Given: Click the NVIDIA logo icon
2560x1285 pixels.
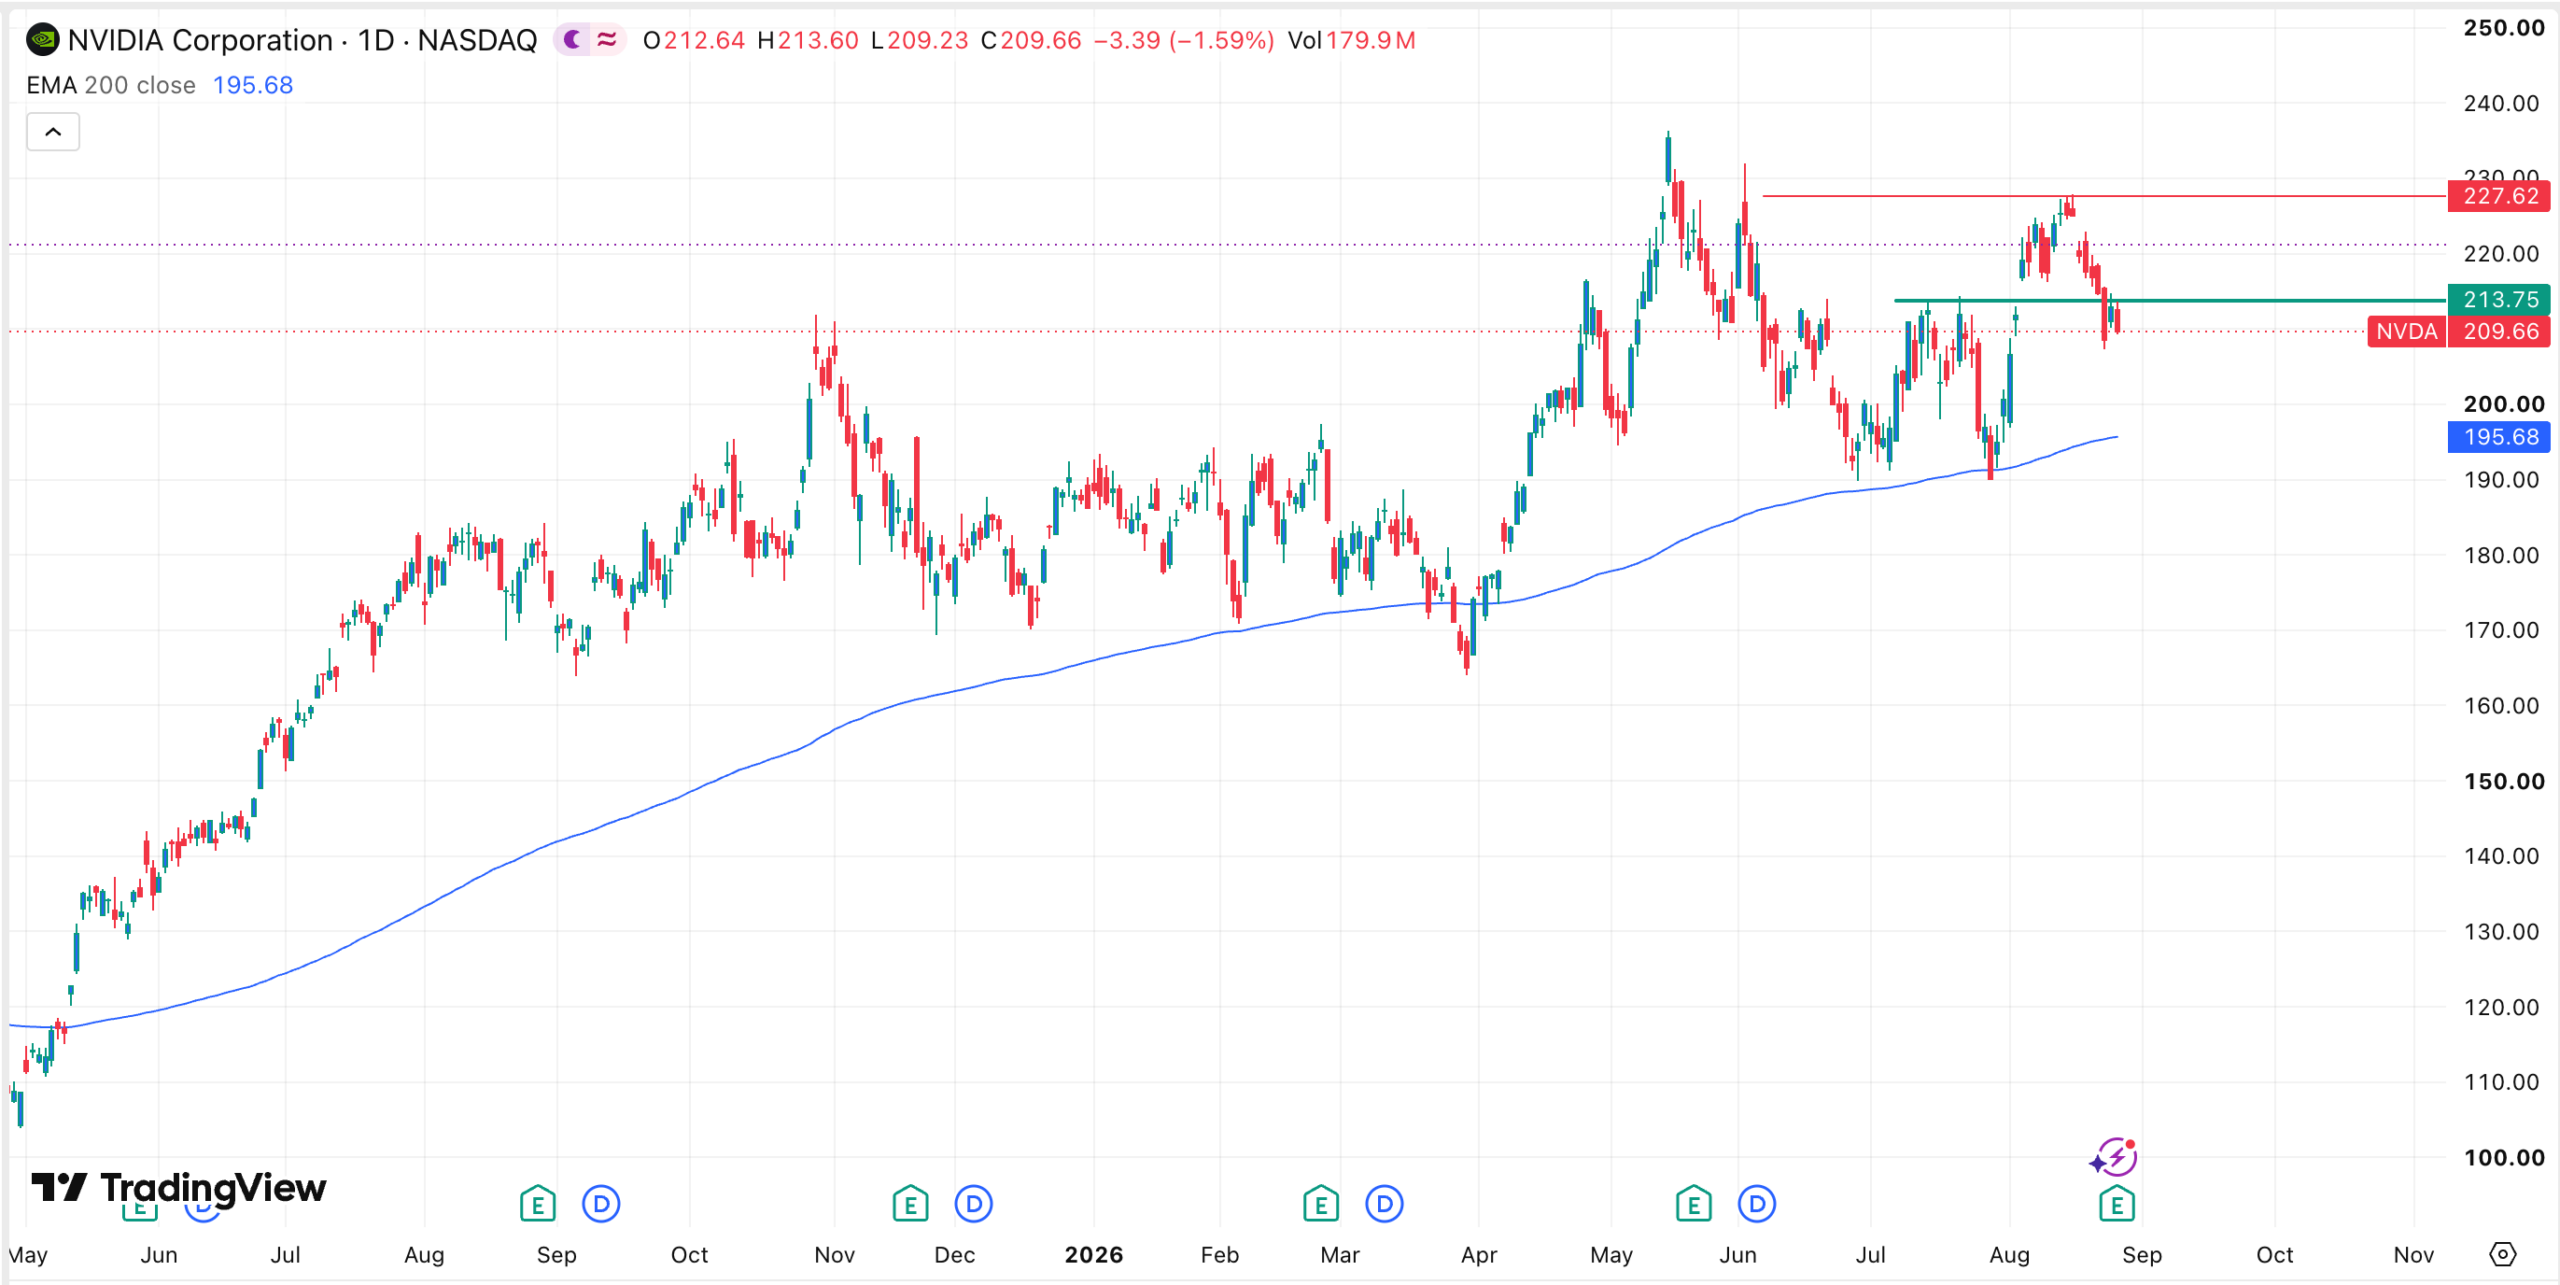Looking at the screenshot, I should (43, 40).
